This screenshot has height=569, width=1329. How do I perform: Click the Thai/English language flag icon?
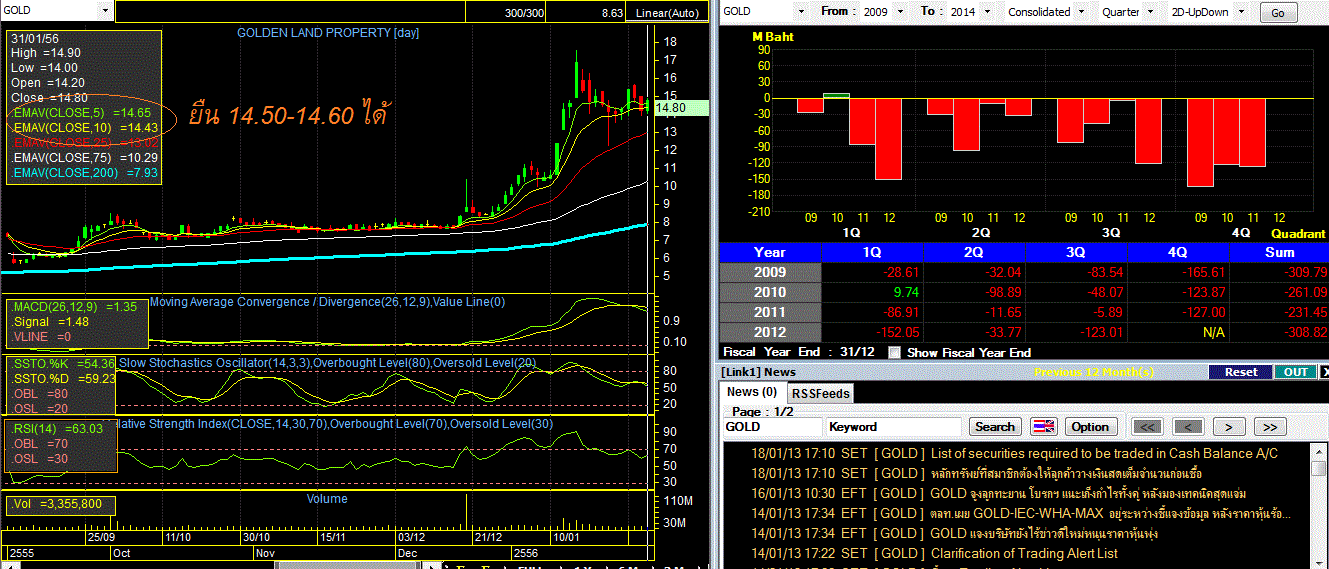point(1043,427)
